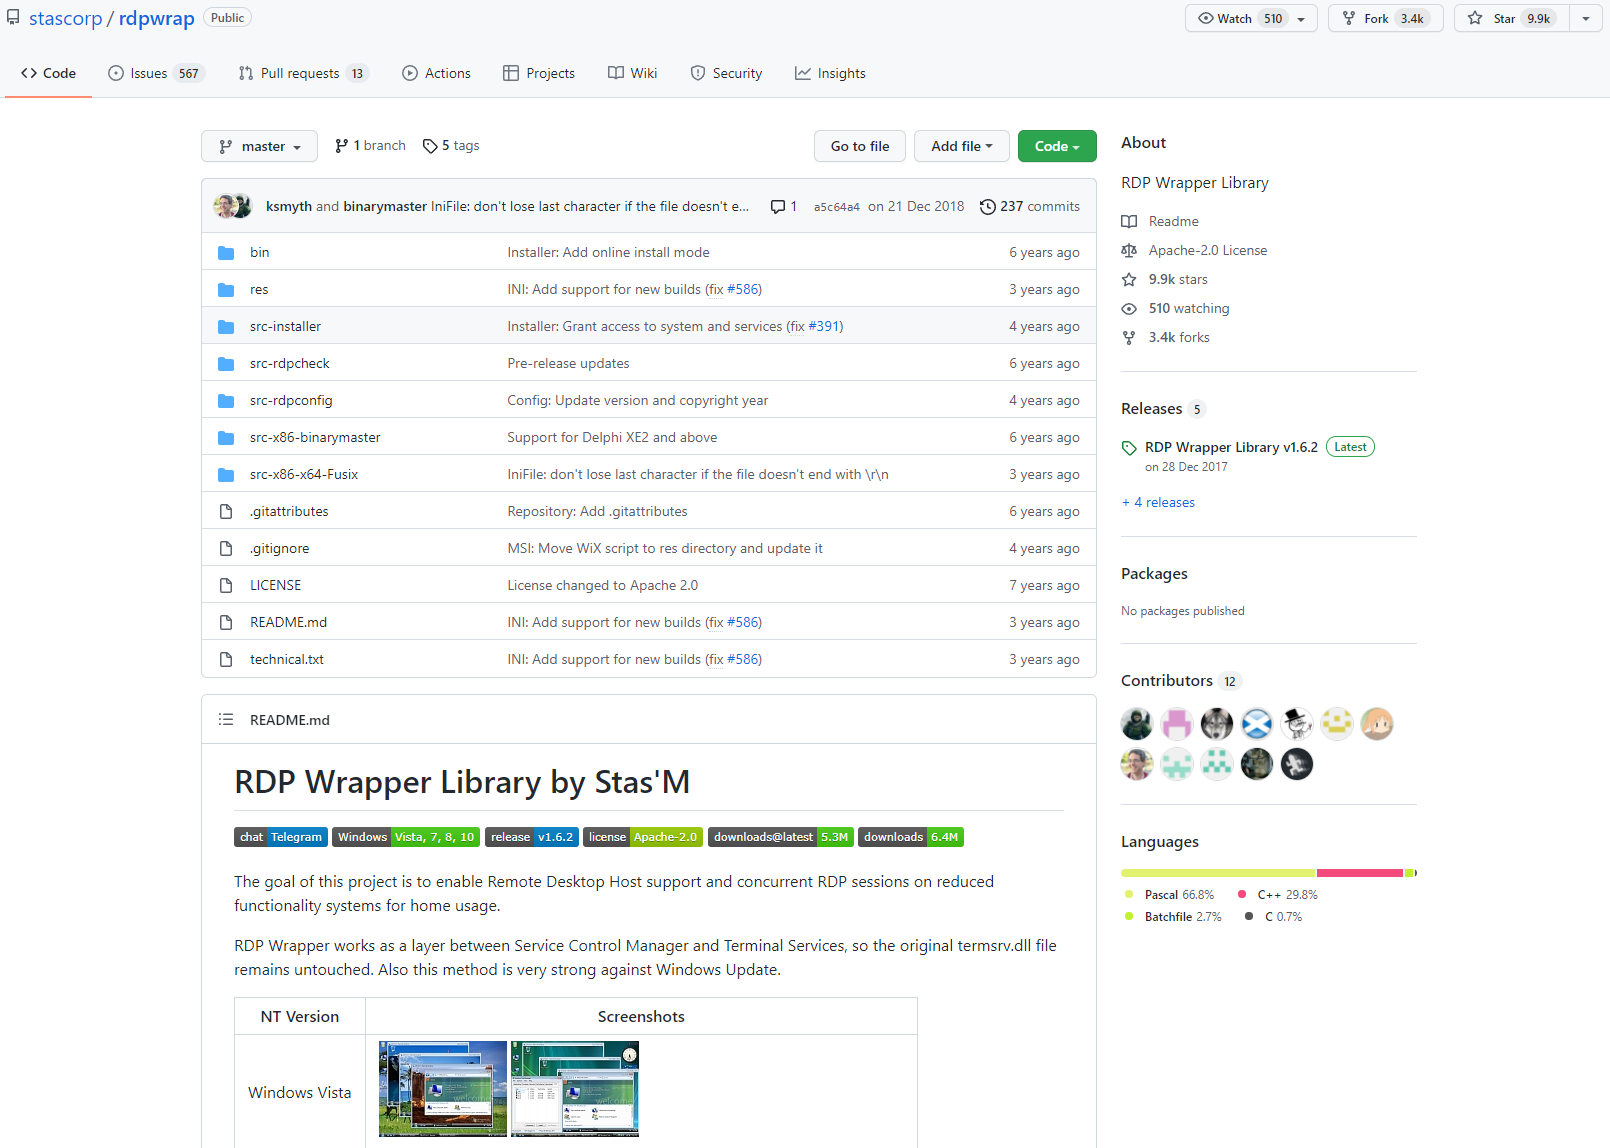Open the Insights tab
Viewport: 1610px width, 1148px height.
point(830,73)
